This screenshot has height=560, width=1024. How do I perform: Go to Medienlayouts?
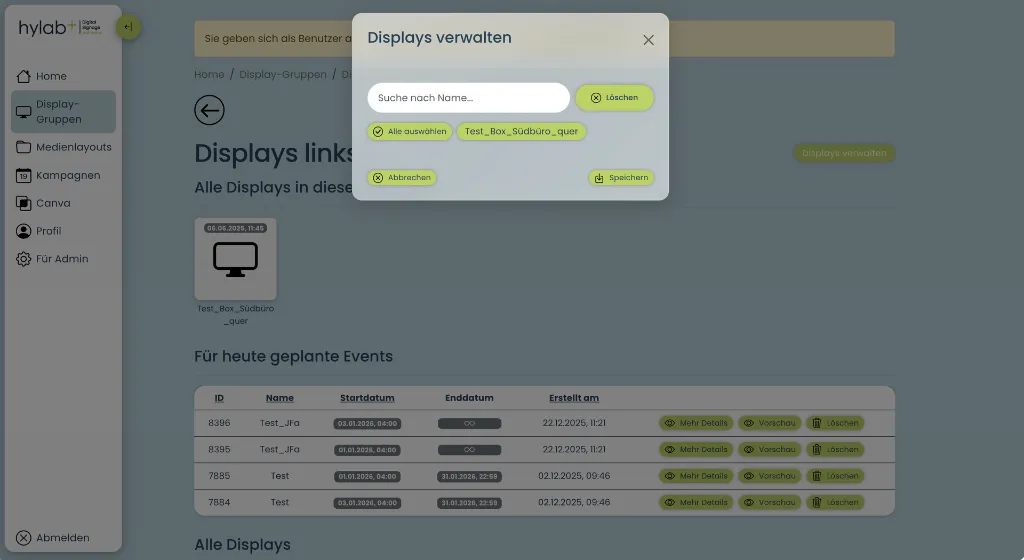point(63,147)
